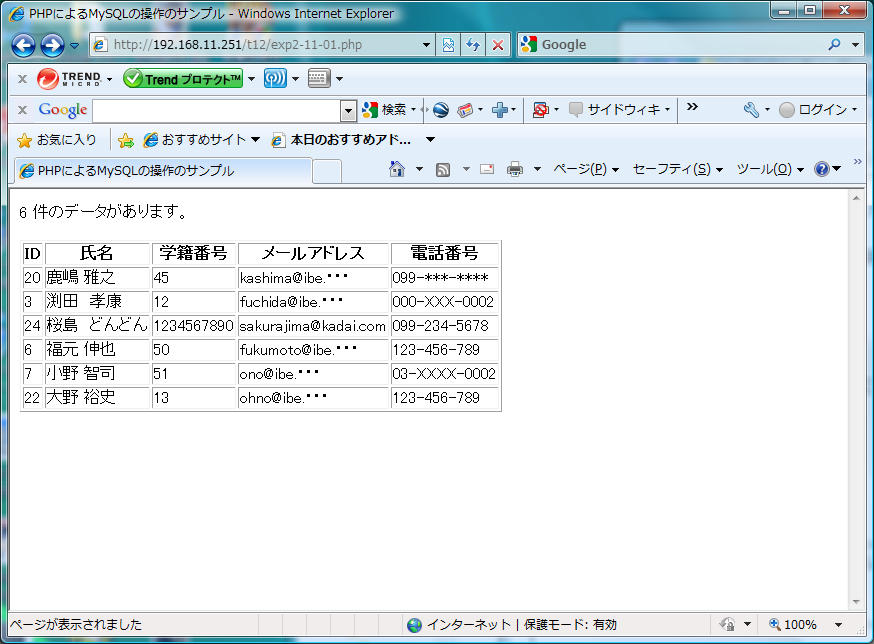This screenshot has width=874, height=644.
Task: Open the status bar 100% zoom dropdown
Action: tap(838, 625)
